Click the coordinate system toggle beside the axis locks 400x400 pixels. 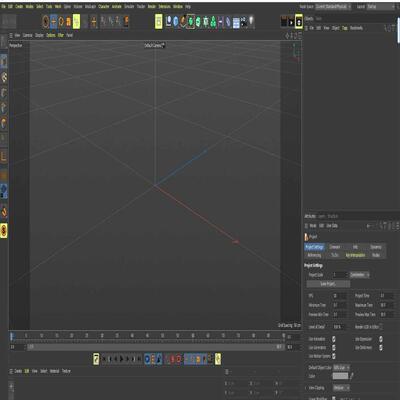(x=126, y=22)
